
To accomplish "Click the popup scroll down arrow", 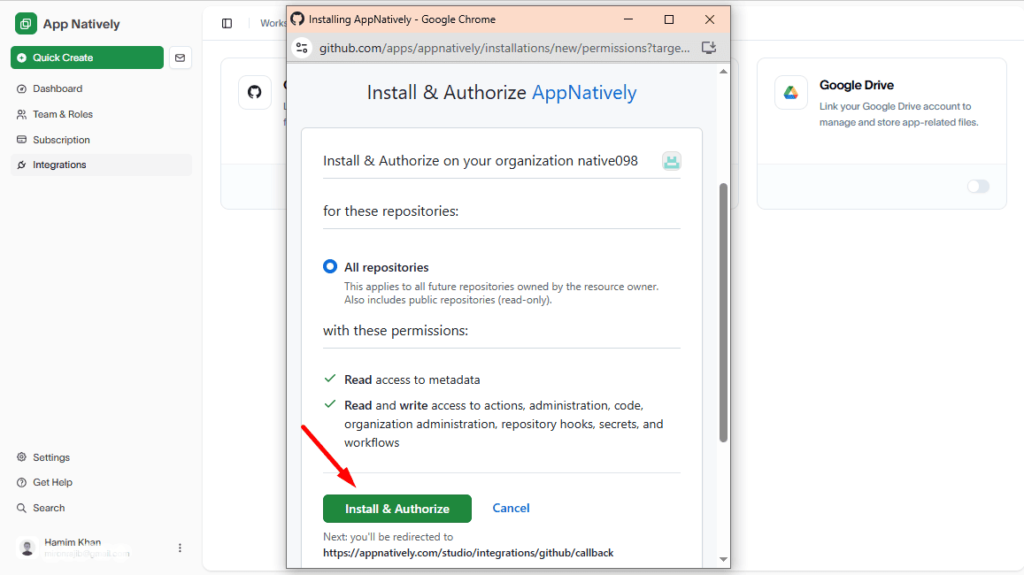I will (x=723, y=559).
